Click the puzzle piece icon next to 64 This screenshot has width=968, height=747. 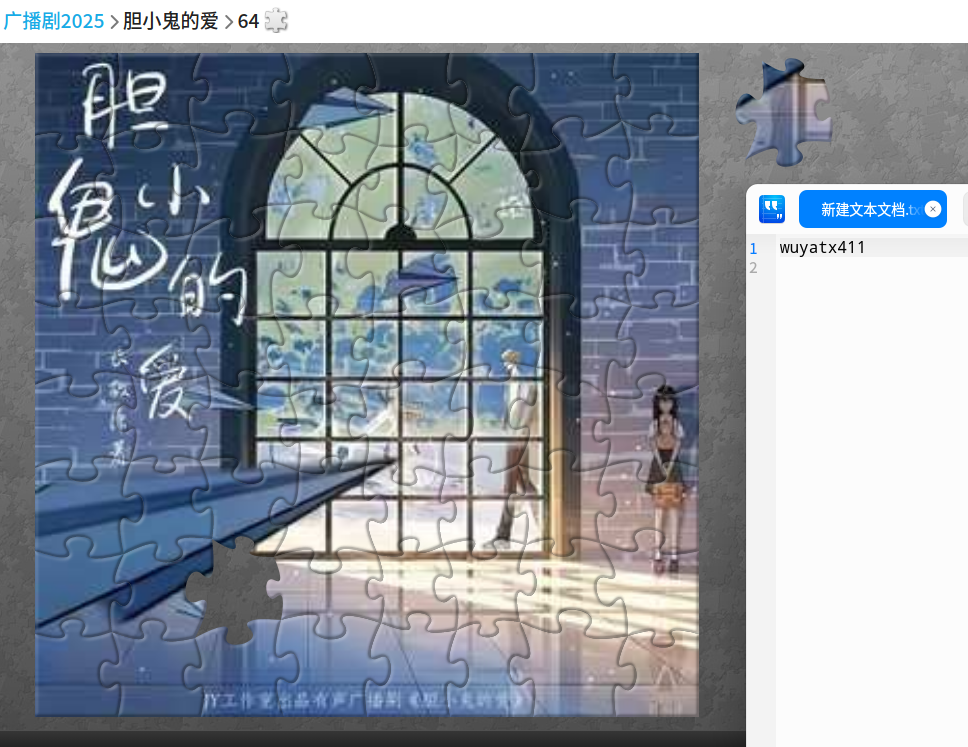coord(276,21)
